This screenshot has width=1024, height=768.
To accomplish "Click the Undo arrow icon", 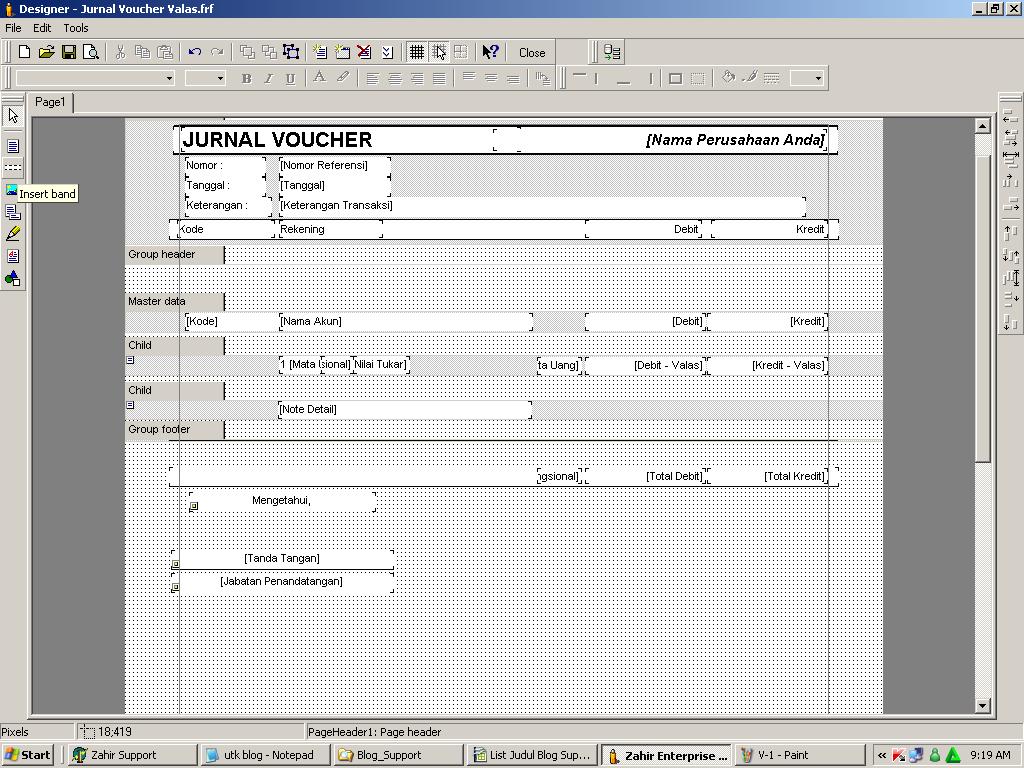I will [x=195, y=52].
